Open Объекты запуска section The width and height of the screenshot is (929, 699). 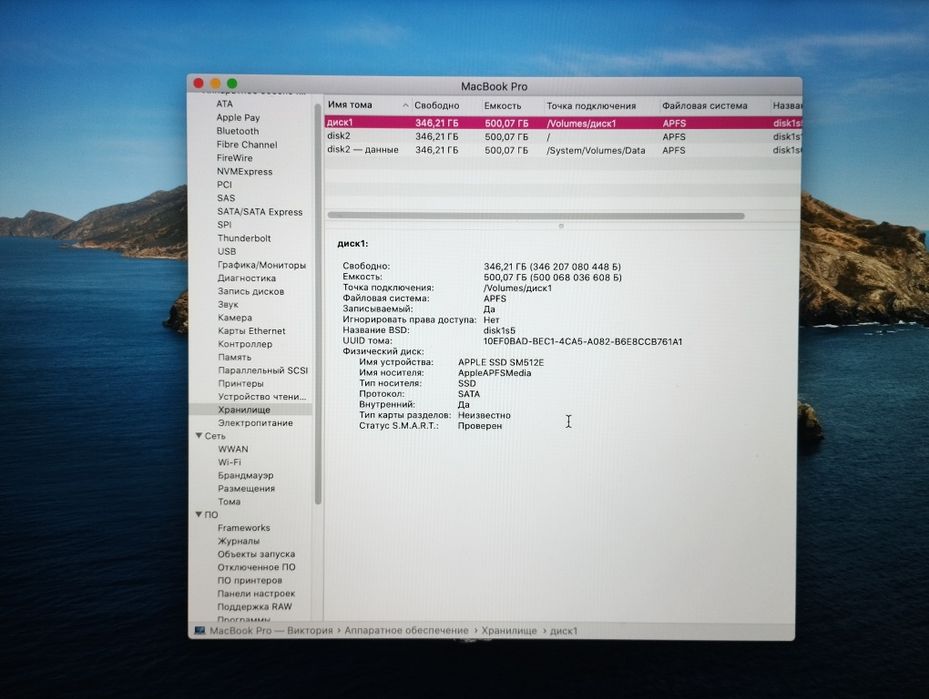pos(256,554)
